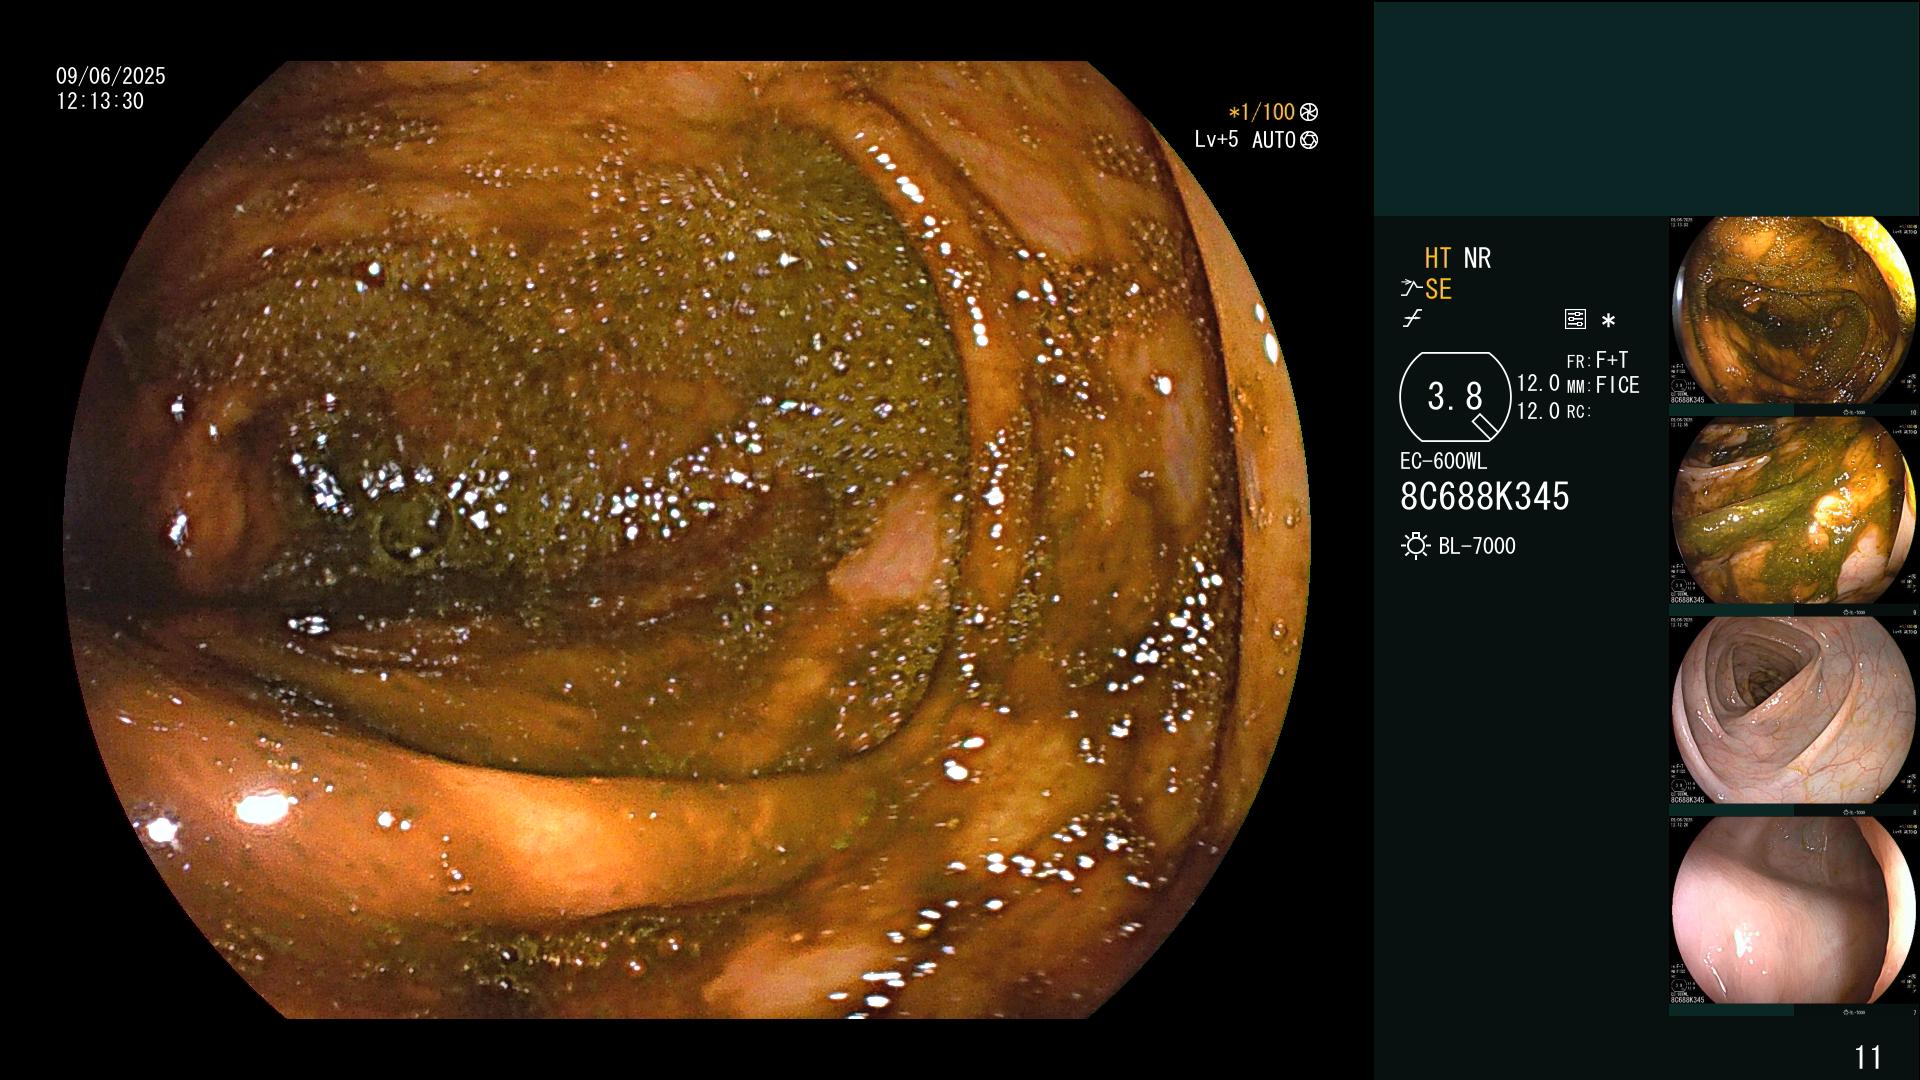Click the 1/100 shutter speed value
The height and width of the screenshot is (1080, 1920).
[x=1268, y=112]
